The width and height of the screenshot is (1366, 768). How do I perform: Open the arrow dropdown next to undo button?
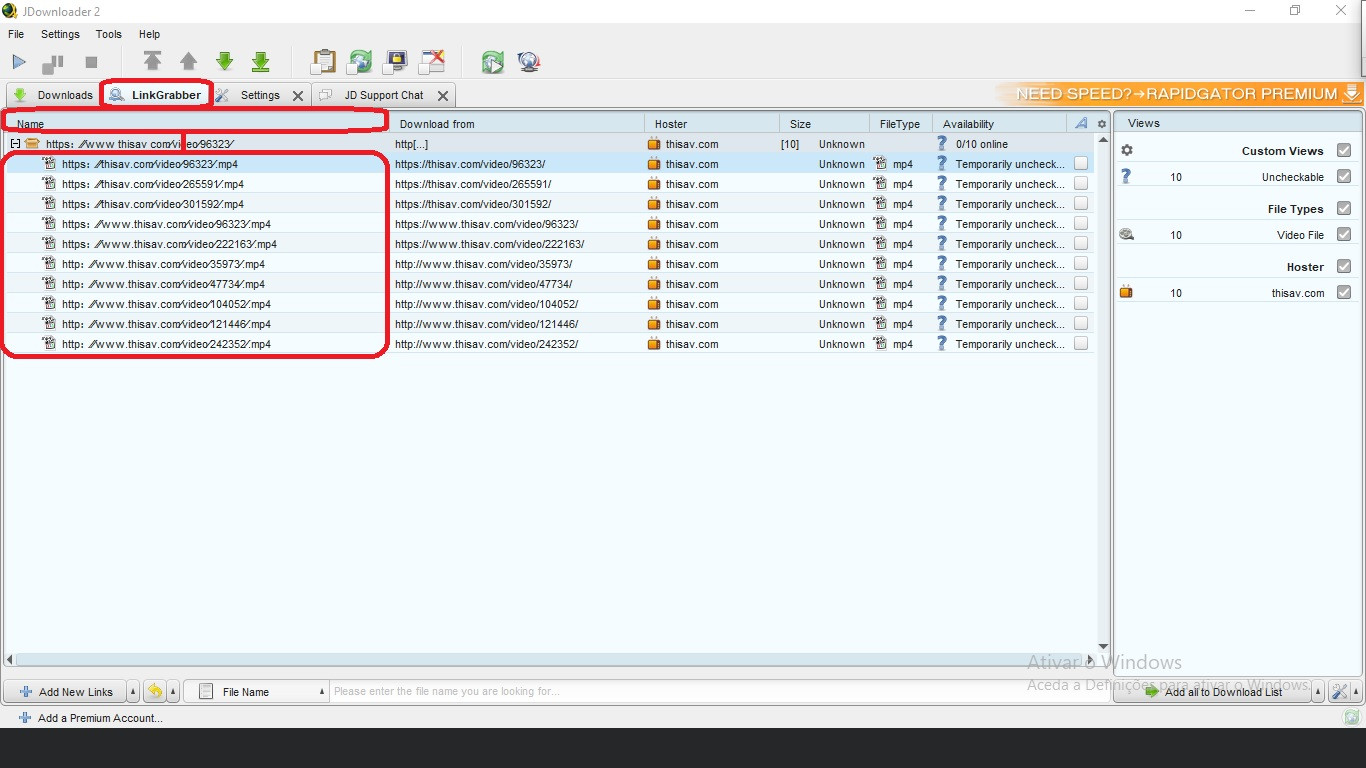[x=173, y=692]
